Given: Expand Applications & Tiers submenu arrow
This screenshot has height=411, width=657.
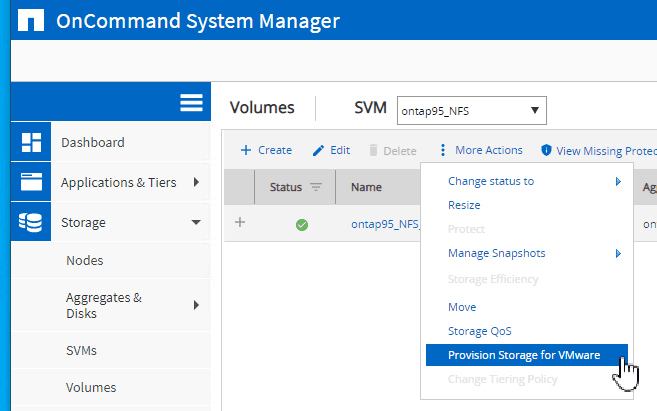Looking at the screenshot, I should (x=196, y=182).
